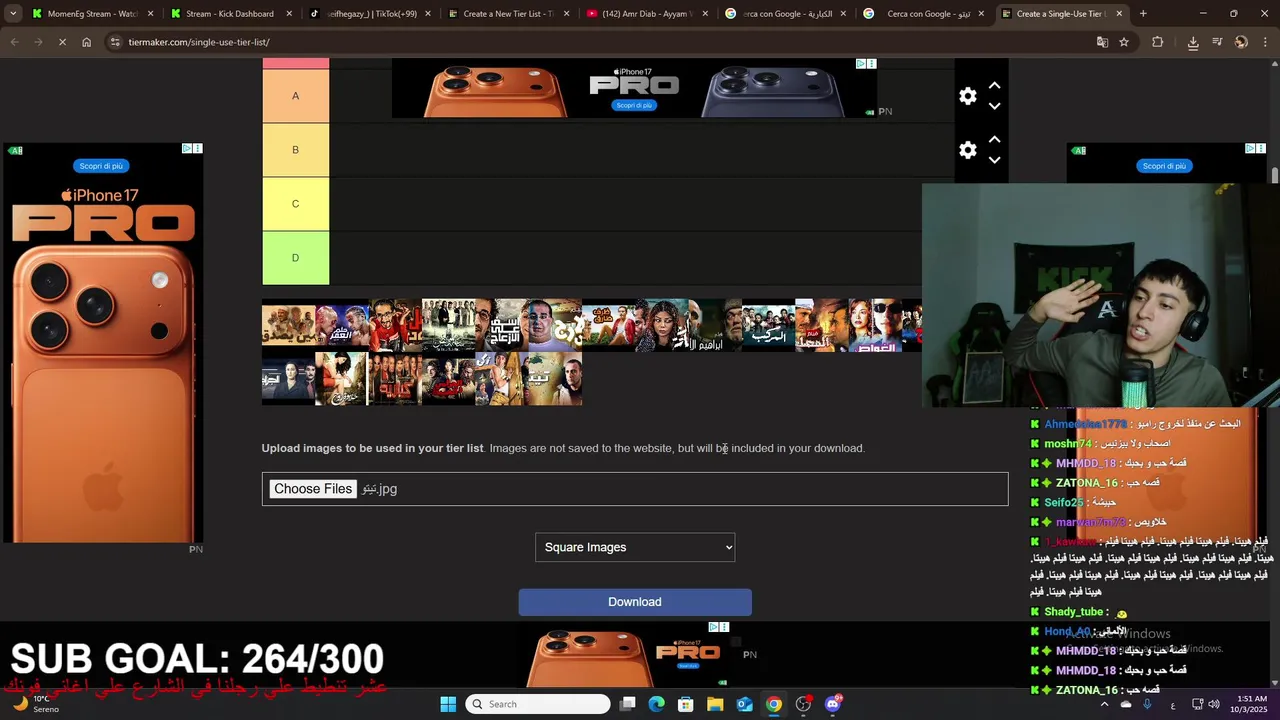
Task: Show browser downloads
Action: click(x=1193, y=42)
